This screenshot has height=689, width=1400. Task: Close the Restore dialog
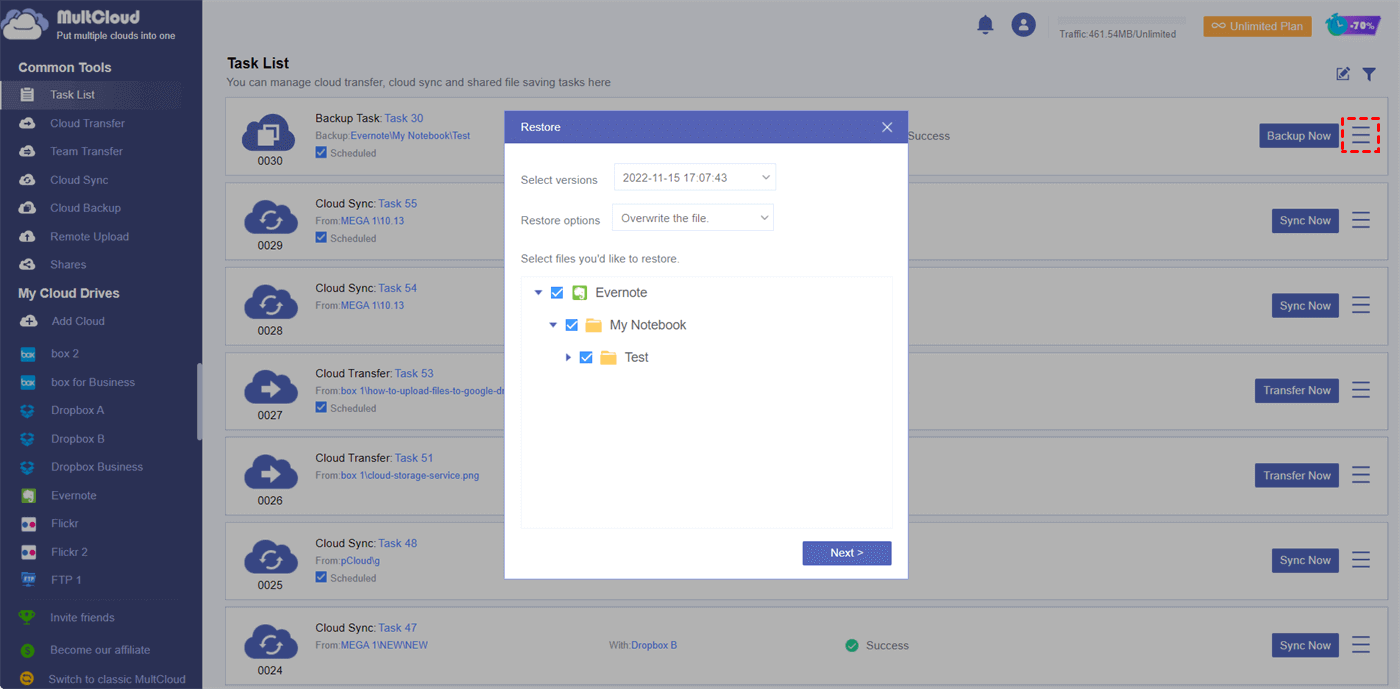point(887,127)
